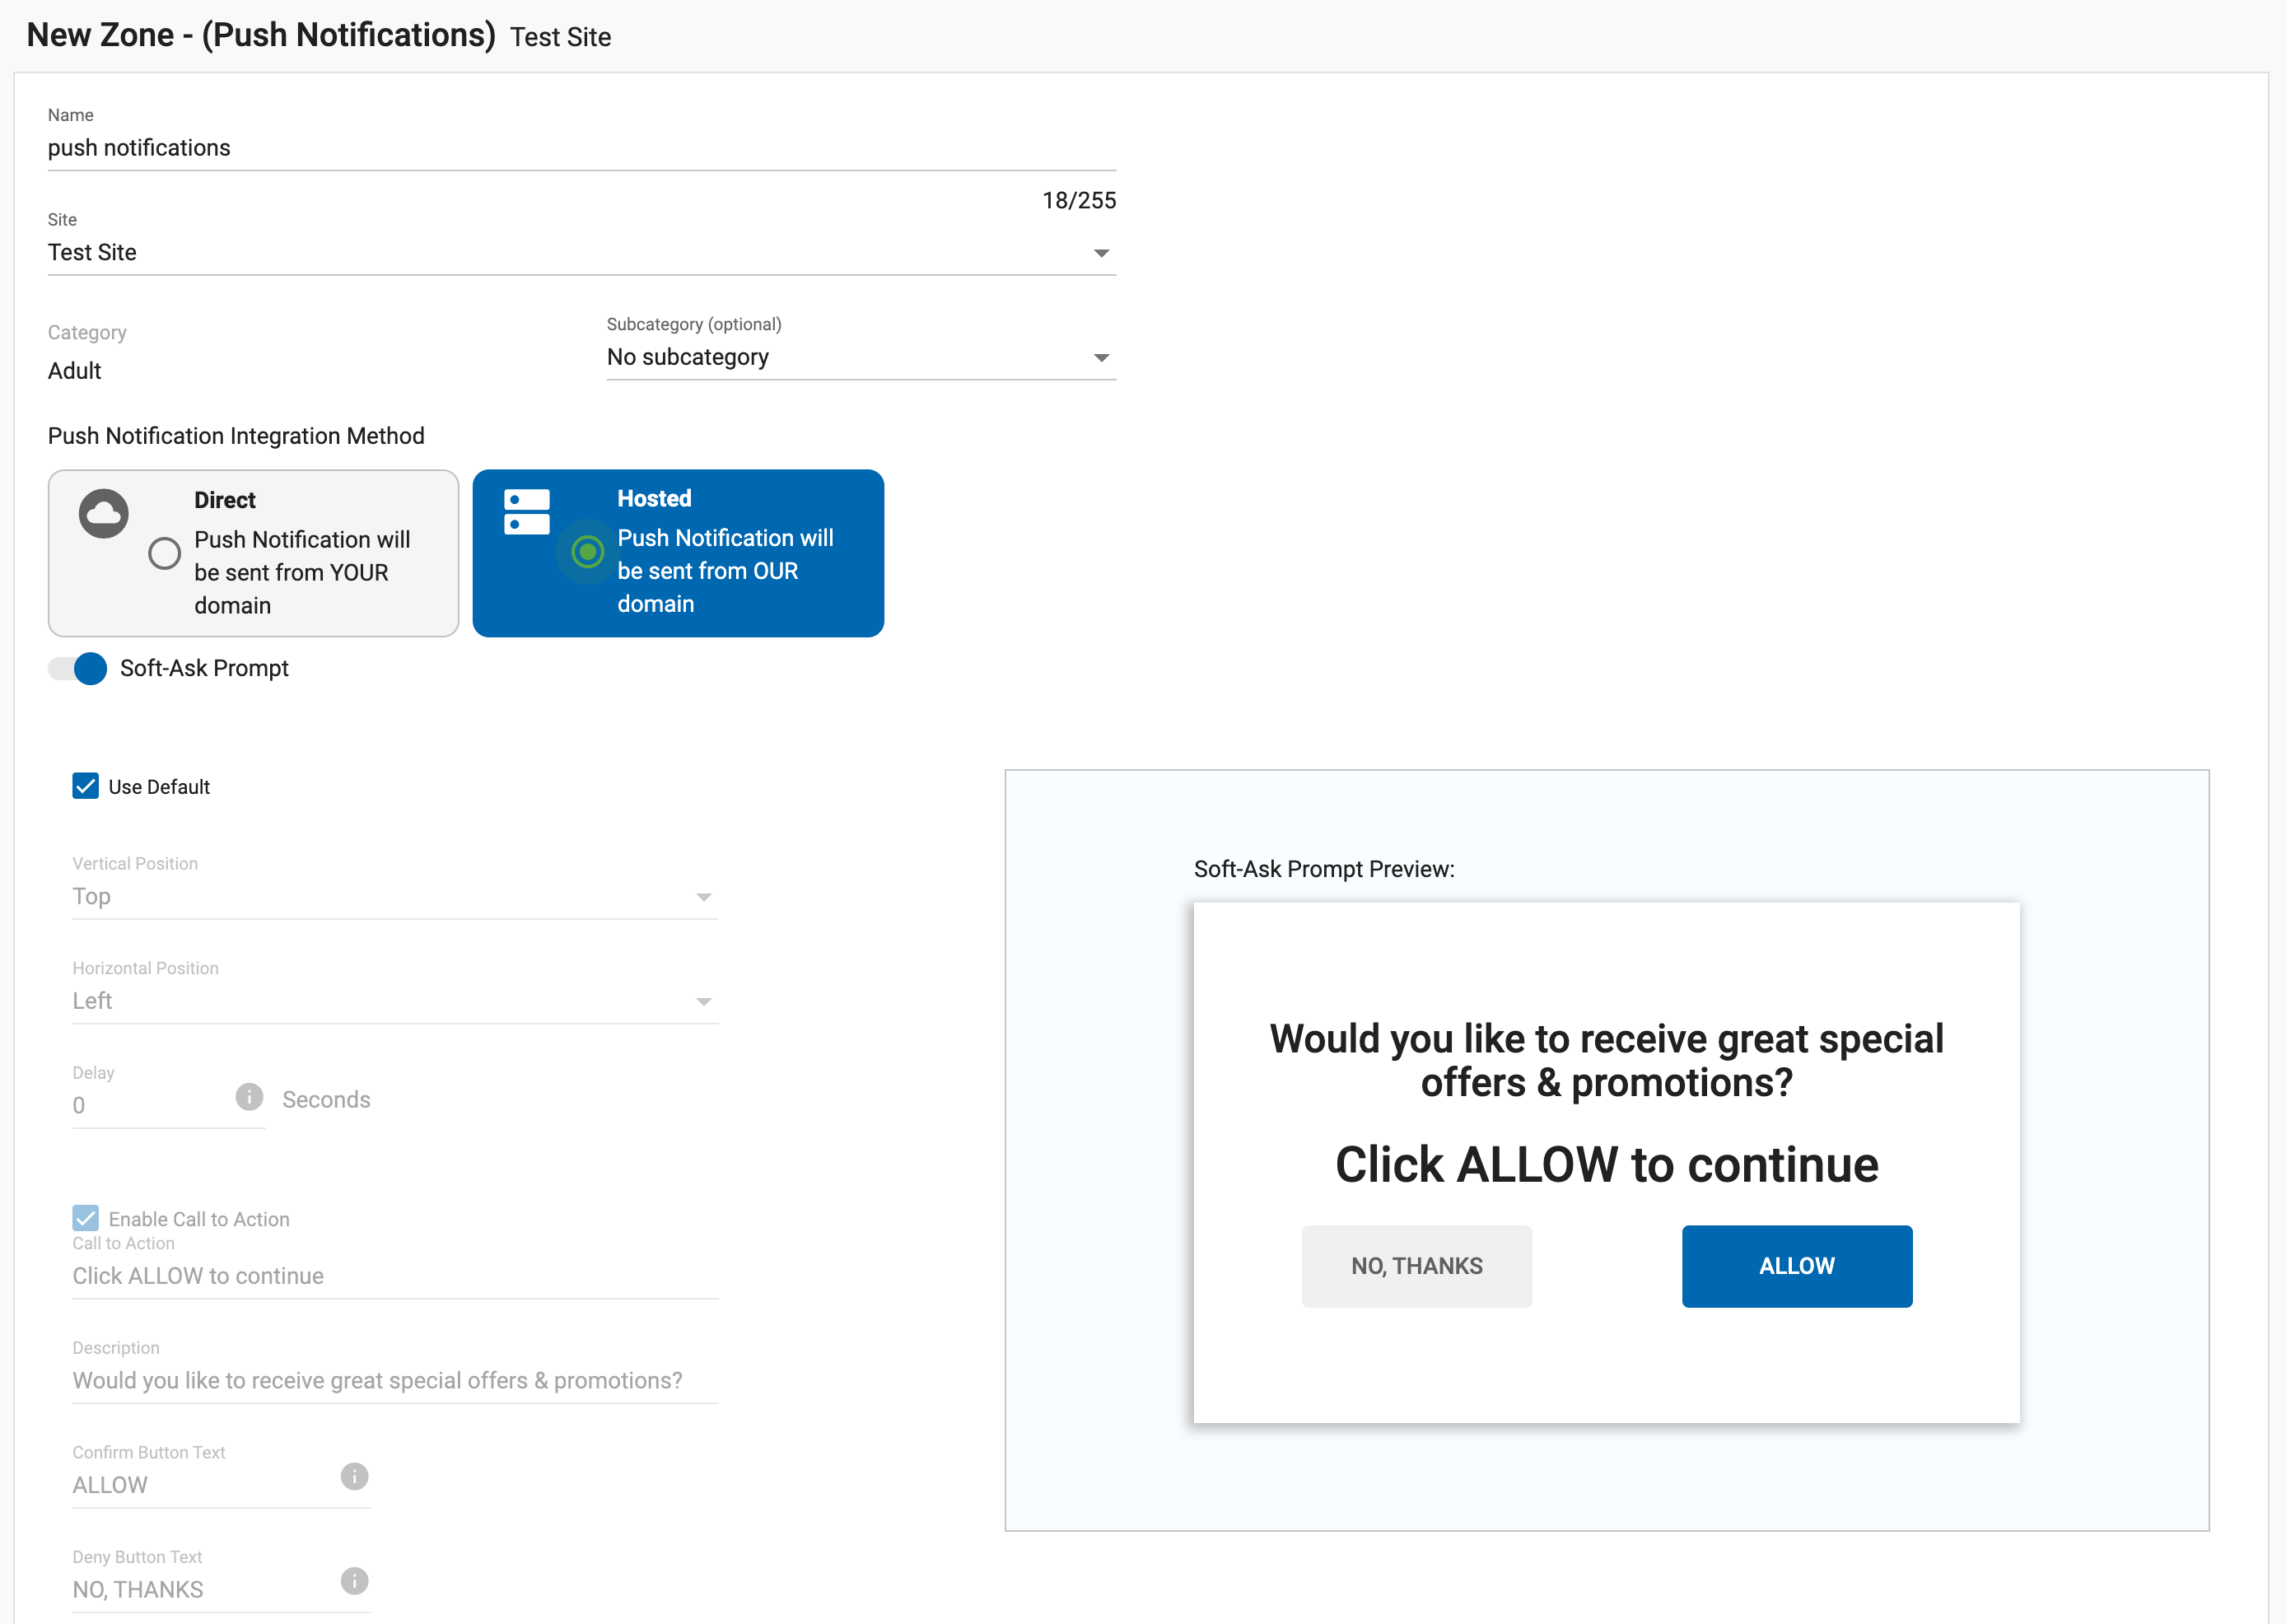Click info icon beside Confirm Button Text
This screenshot has height=1624, width=2286.
pyautogui.click(x=354, y=1476)
